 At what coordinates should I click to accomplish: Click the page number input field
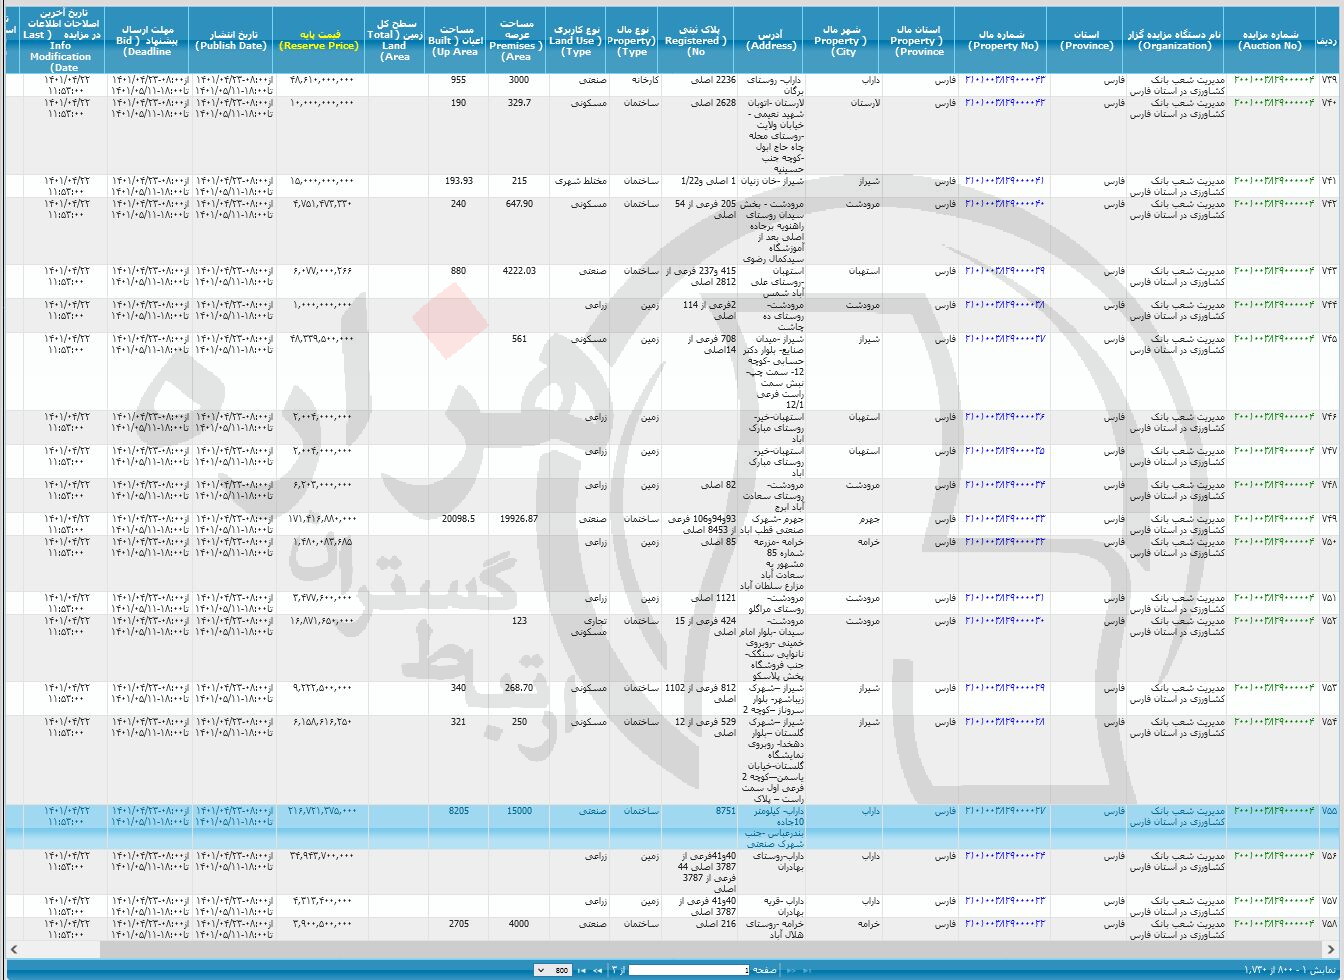coord(689,970)
